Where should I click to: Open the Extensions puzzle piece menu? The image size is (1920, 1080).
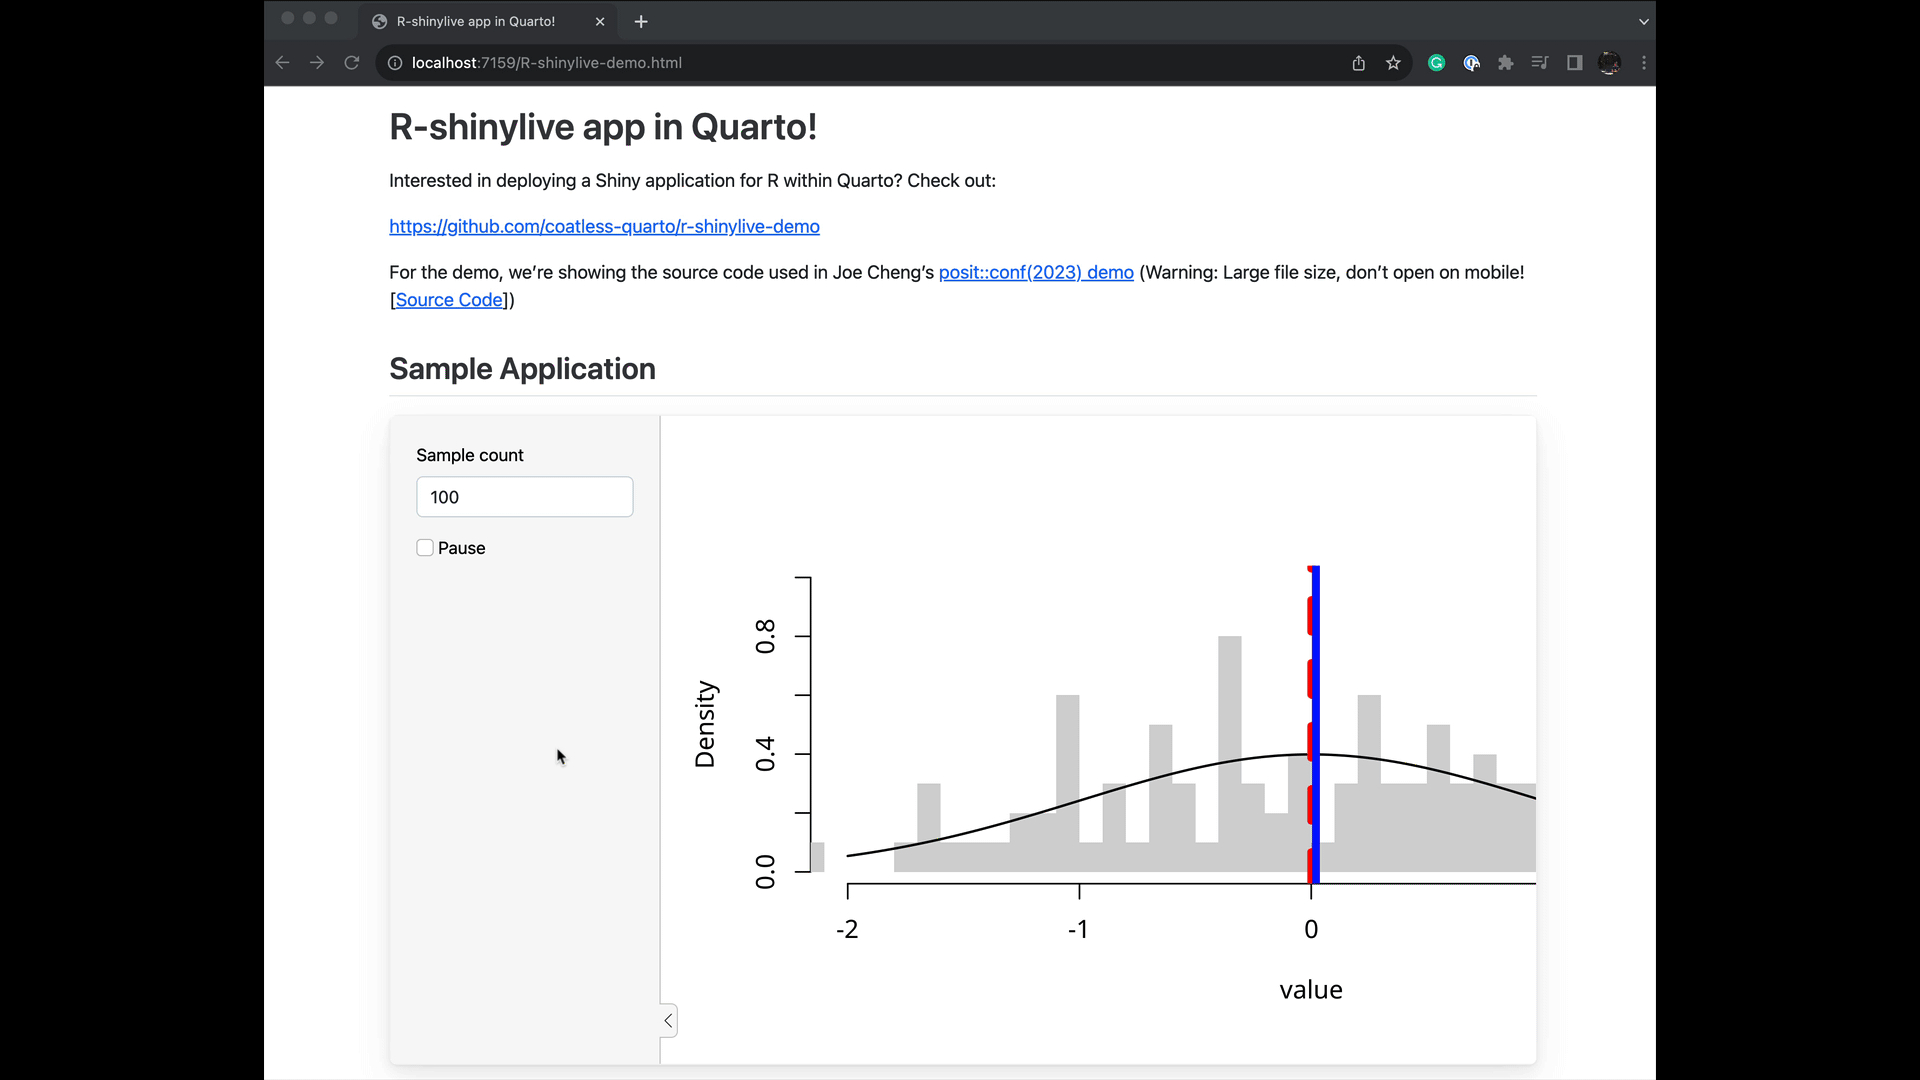[1505, 63]
